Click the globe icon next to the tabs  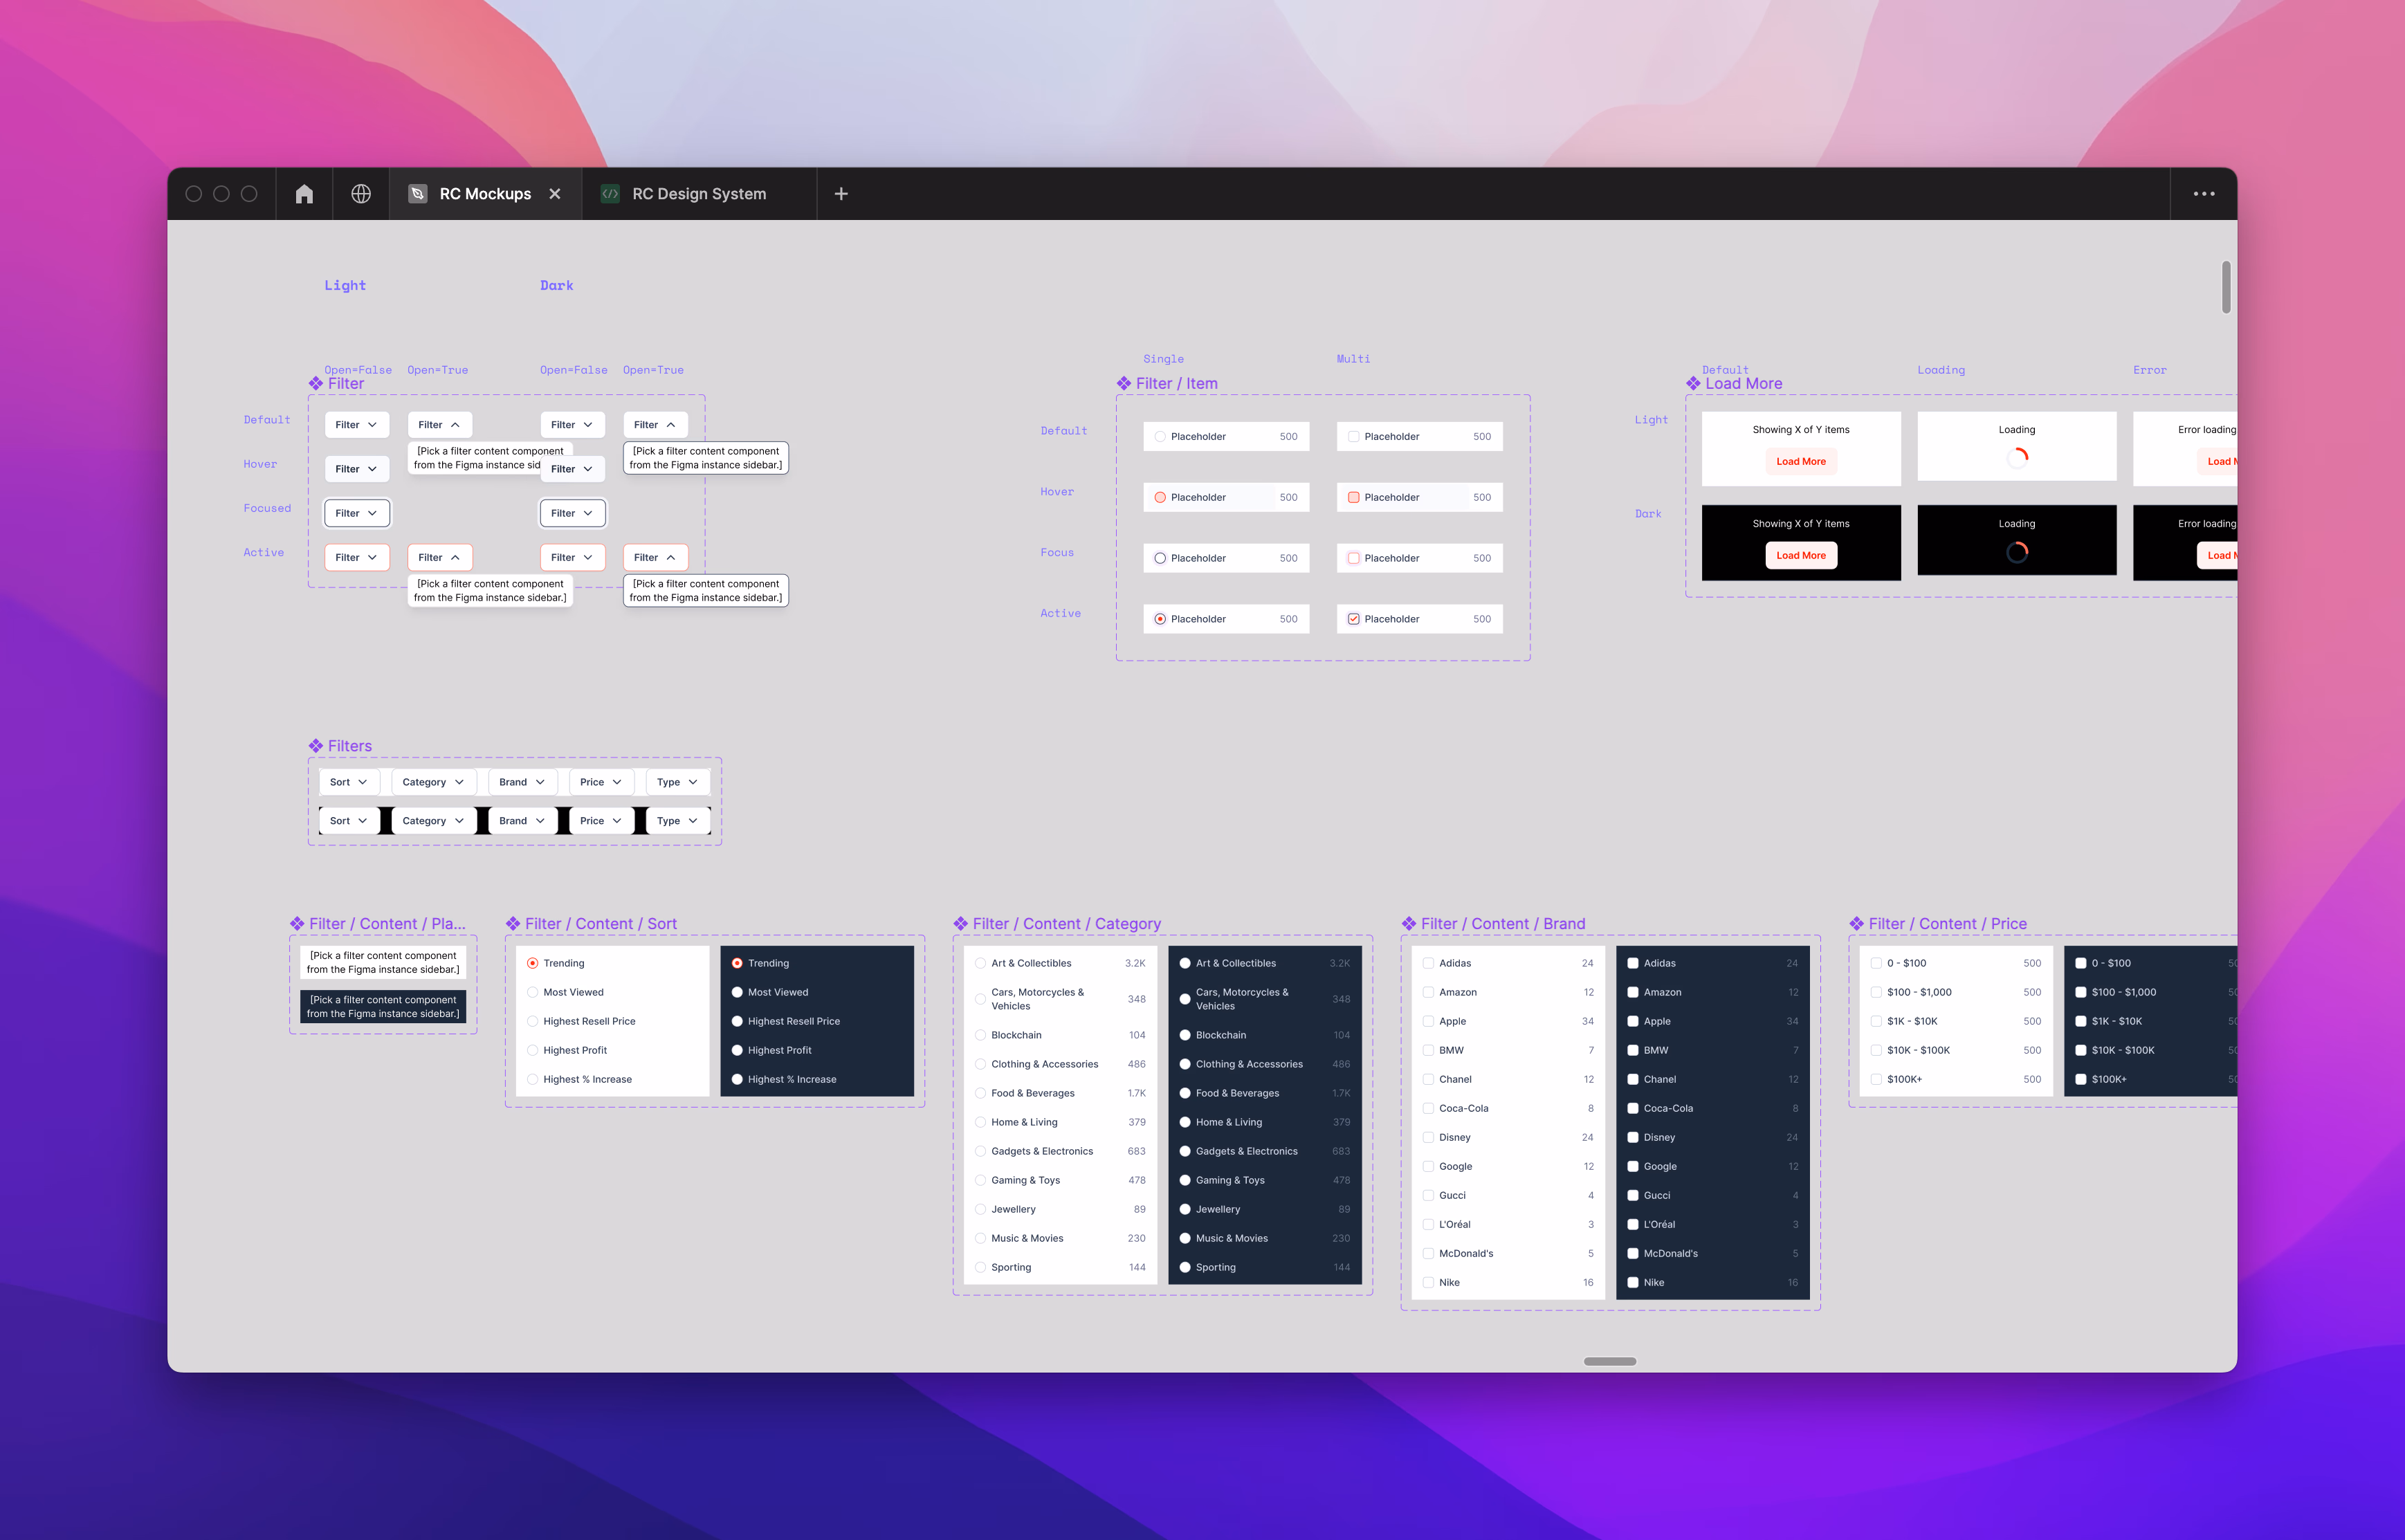tap(360, 193)
